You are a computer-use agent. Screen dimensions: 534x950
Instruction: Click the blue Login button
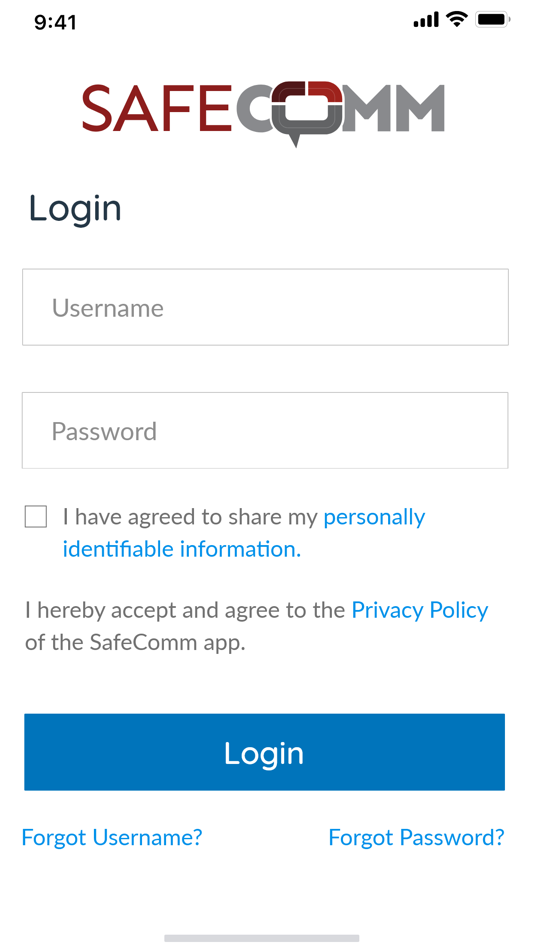click(264, 752)
